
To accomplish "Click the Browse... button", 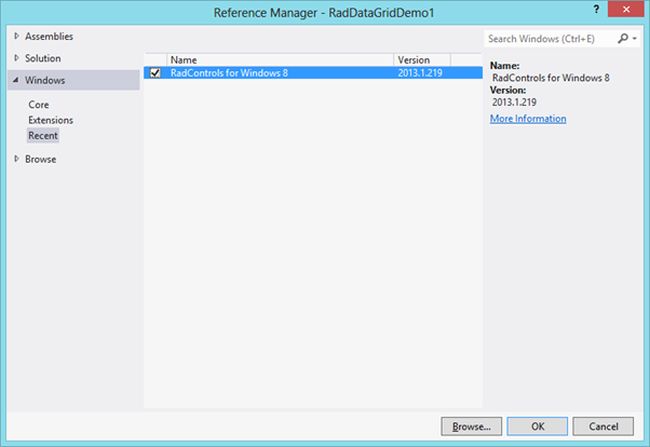I will (471, 426).
